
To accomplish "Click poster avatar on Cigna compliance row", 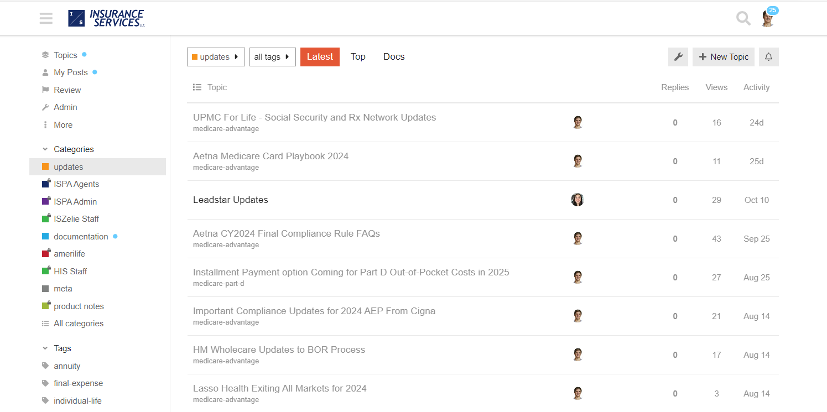I will point(578,316).
